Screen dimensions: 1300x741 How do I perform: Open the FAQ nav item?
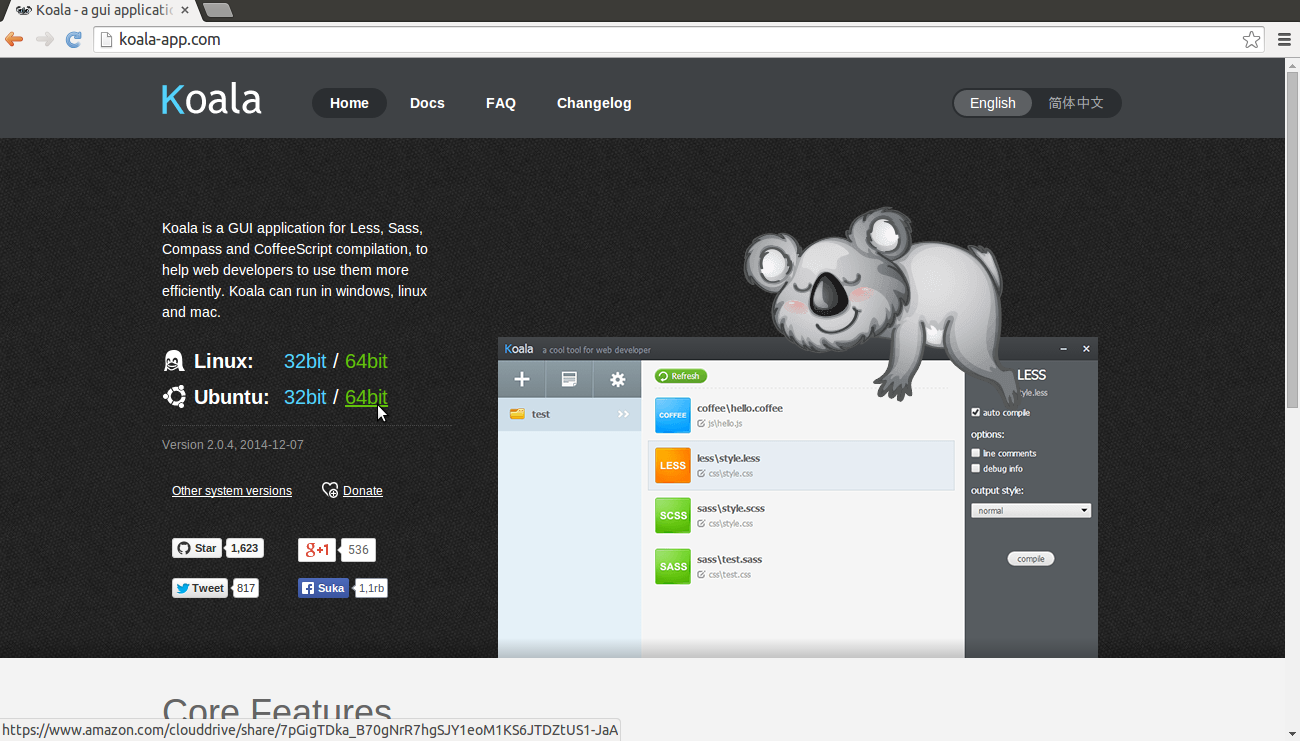[x=501, y=103]
